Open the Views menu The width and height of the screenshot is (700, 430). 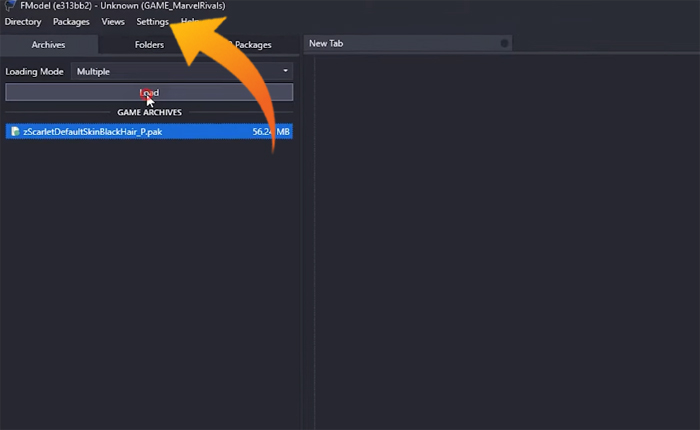pos(113,21)
